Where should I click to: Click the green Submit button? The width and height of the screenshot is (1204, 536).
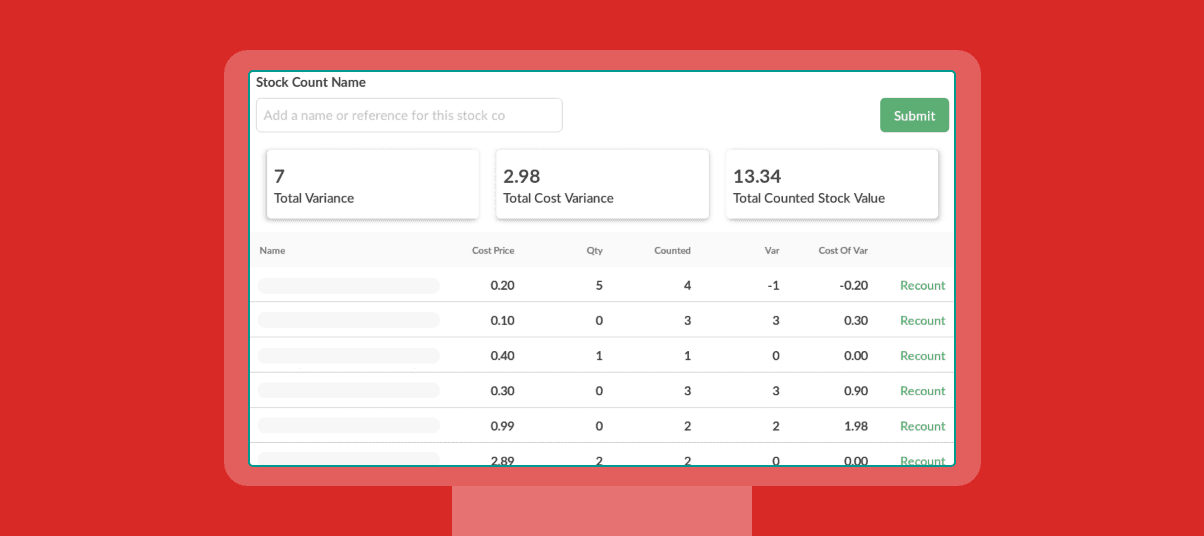click(x=914, y=115)
